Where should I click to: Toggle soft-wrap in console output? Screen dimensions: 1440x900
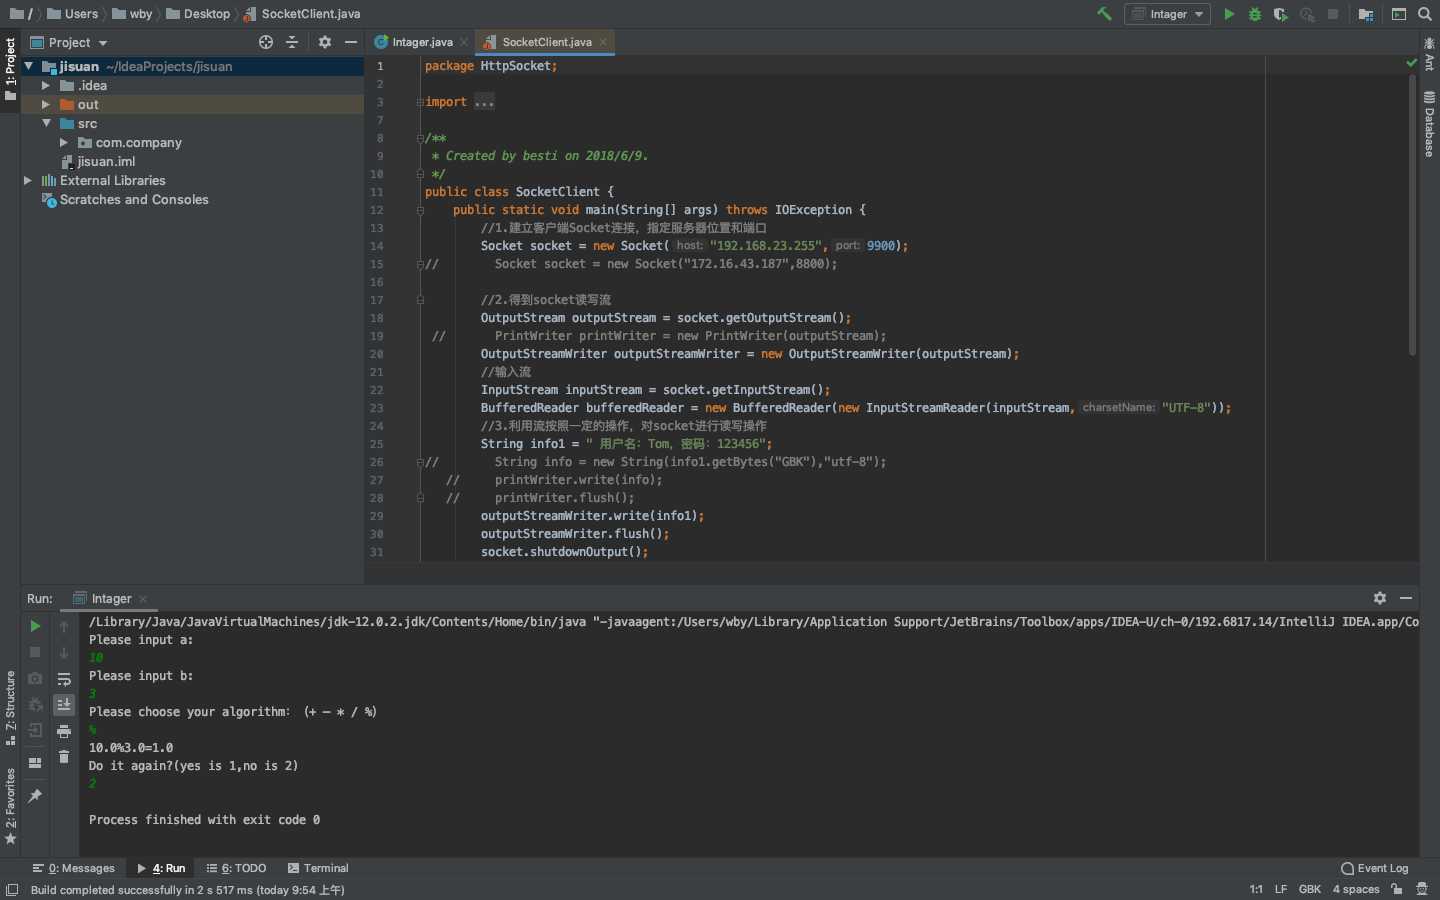[x=64, y=679]
